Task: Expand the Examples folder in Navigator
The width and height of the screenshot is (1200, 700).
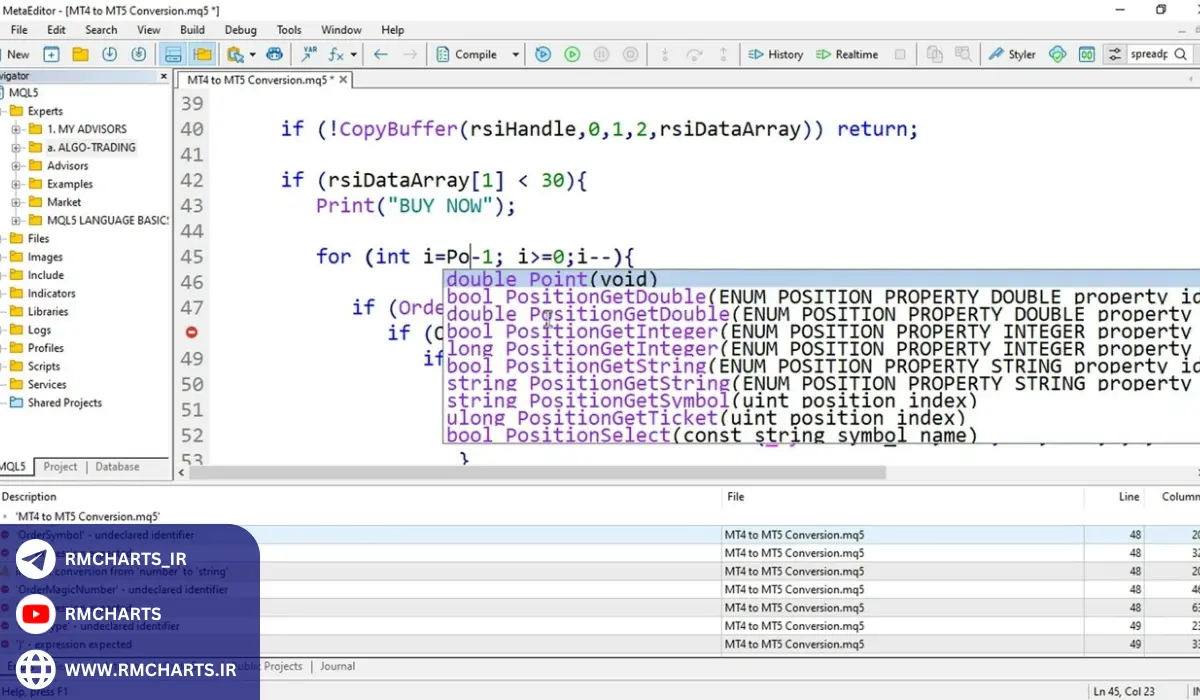Action: tap(16, 184)
